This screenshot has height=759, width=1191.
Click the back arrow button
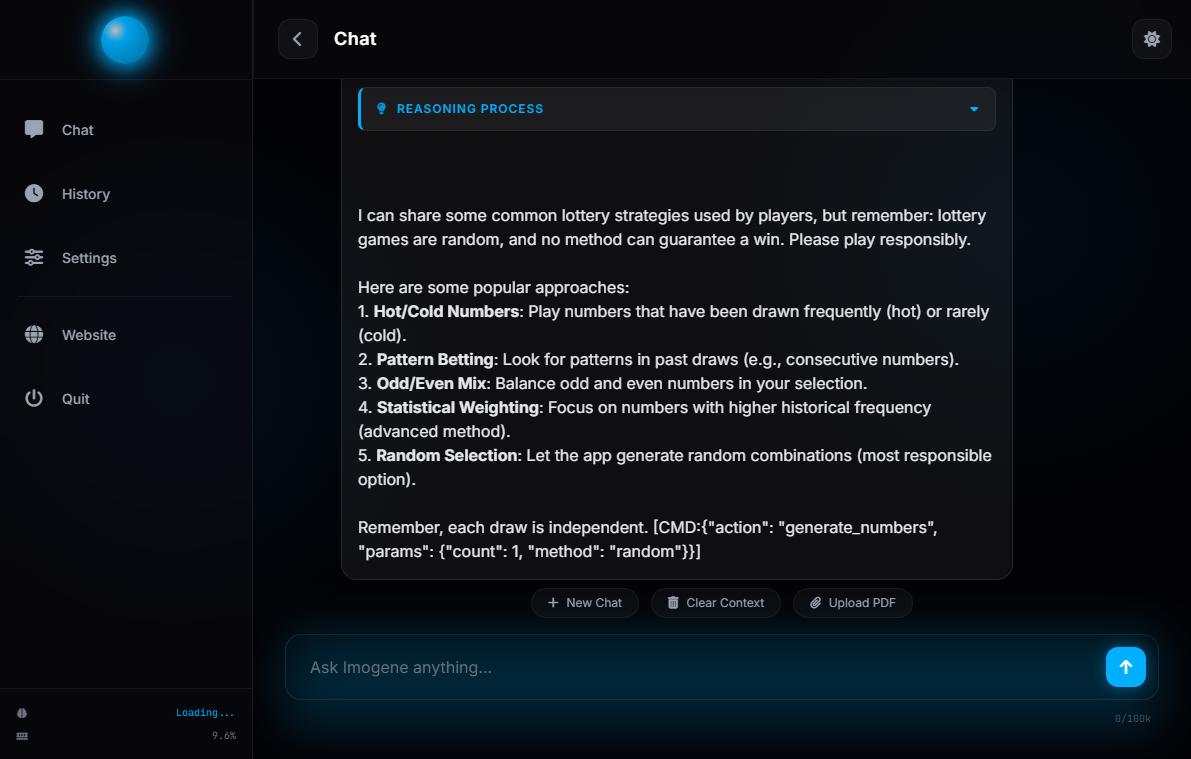pyautogui.click(x=298, y=39)
